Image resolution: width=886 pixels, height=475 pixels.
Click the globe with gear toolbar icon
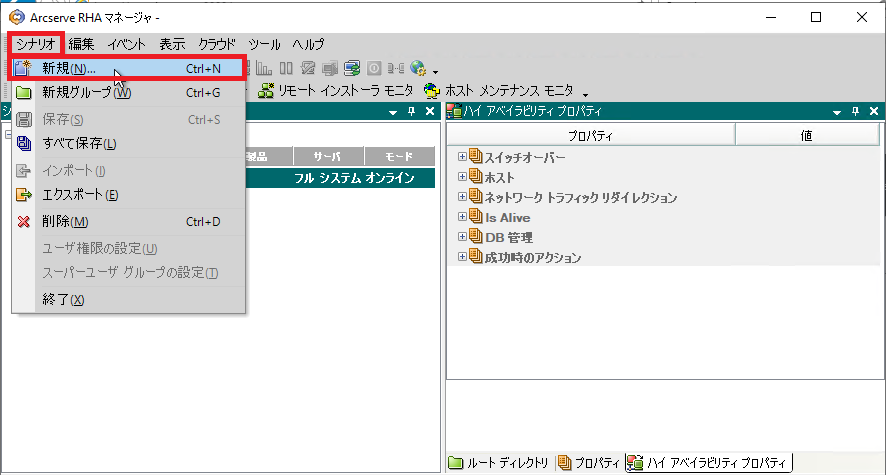click(418, 68)
